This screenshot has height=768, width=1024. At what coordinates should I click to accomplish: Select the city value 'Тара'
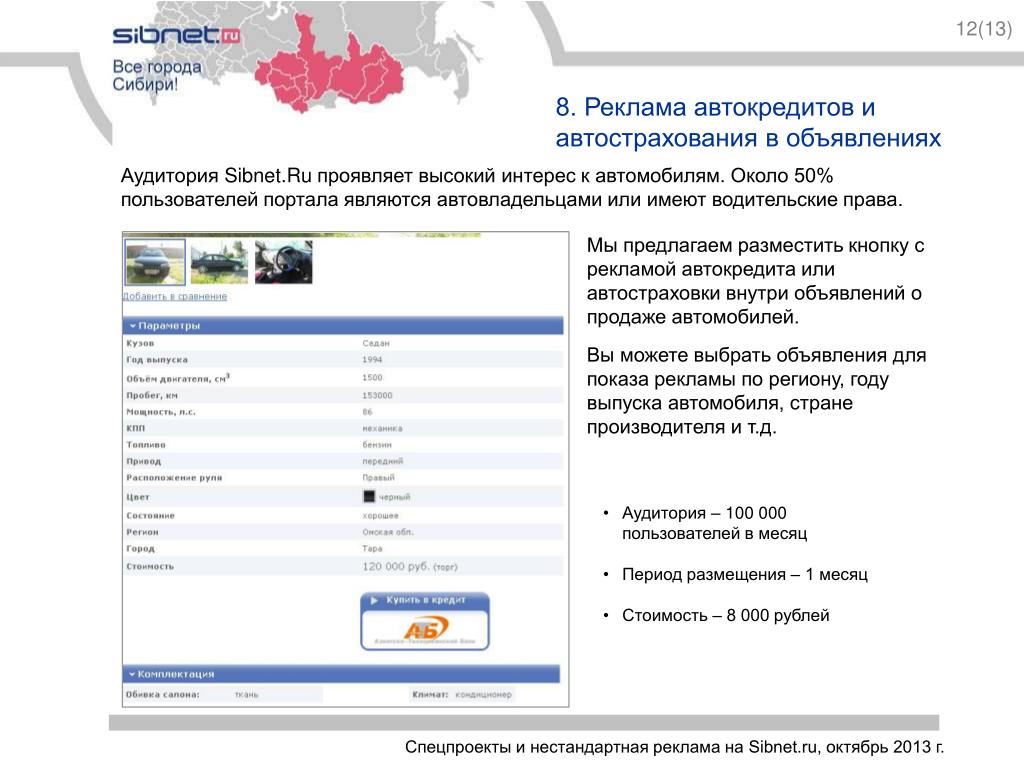(372, 549)
